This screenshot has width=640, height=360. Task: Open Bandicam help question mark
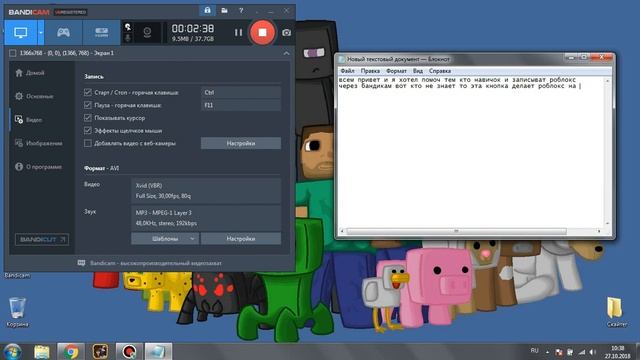pyautogui.click(x=241, y=11)
